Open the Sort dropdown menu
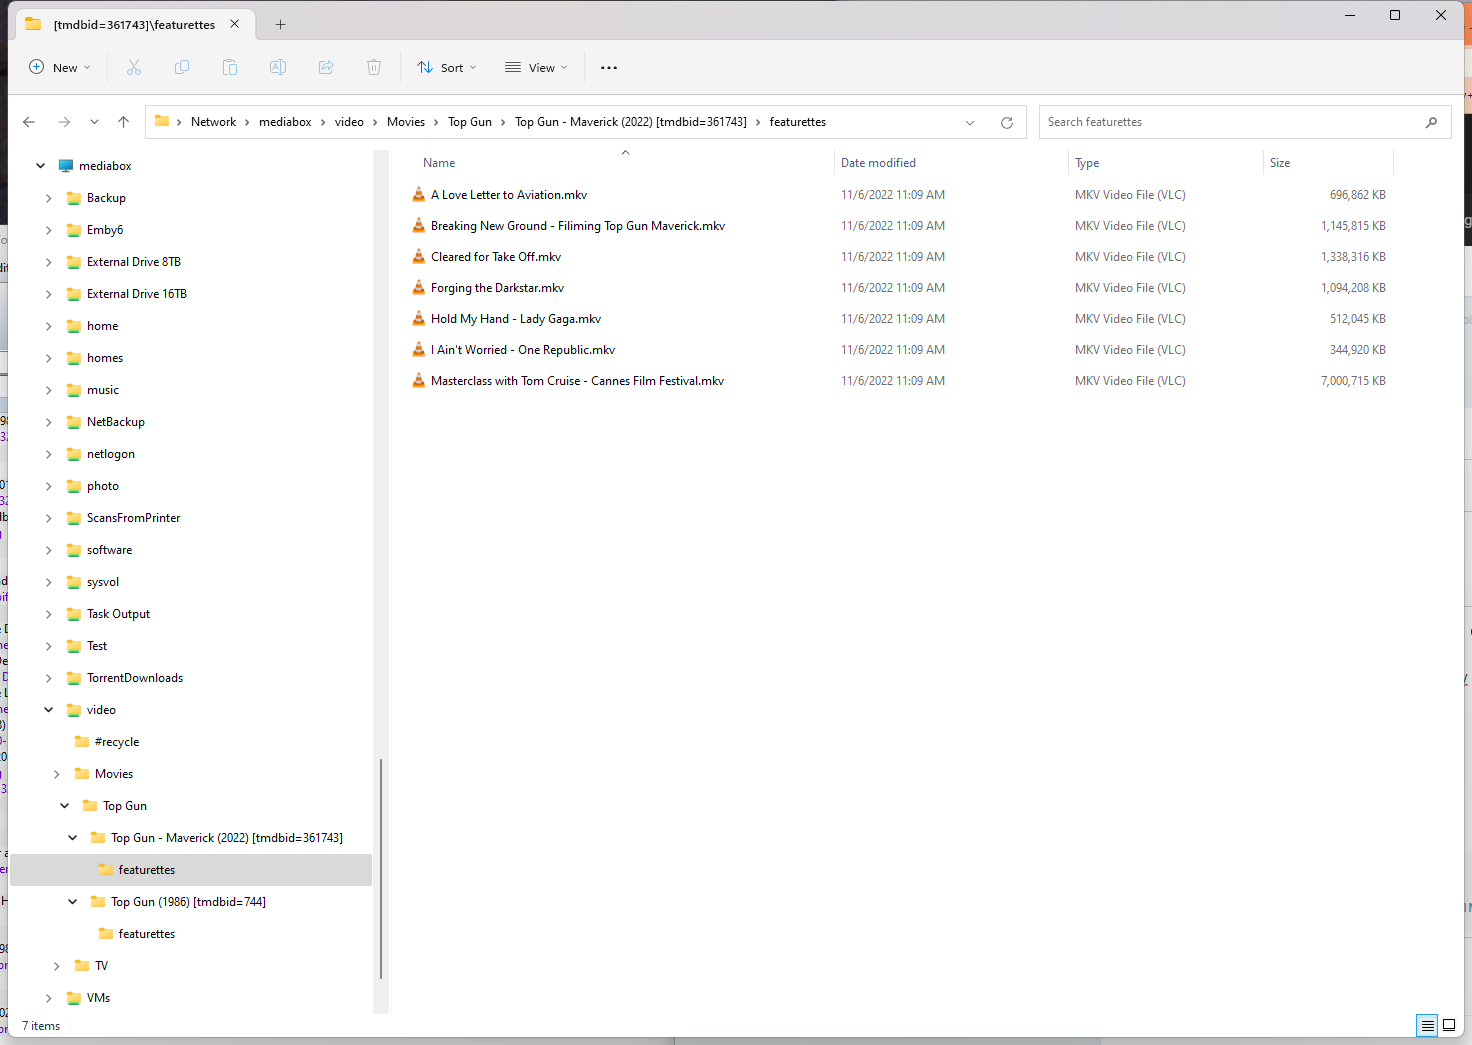Screen dimensions: 1472x1045 (x=447, y=67)
